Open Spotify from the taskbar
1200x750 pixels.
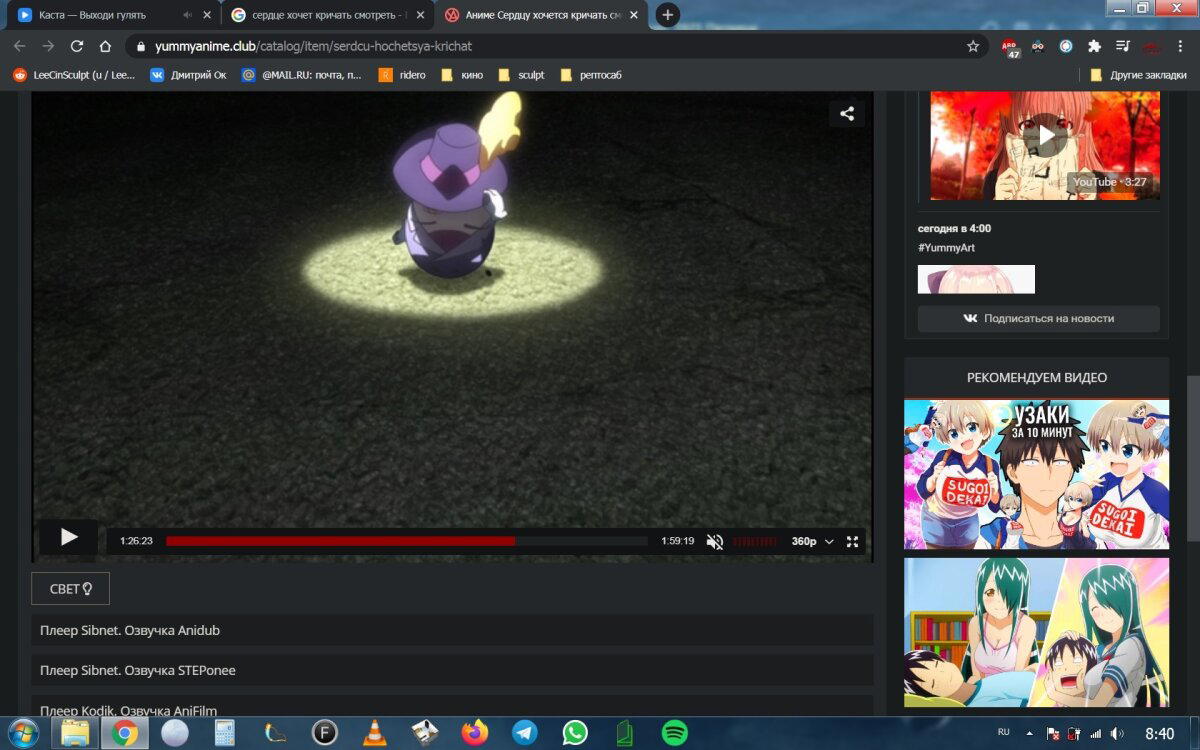coord(675,733)
